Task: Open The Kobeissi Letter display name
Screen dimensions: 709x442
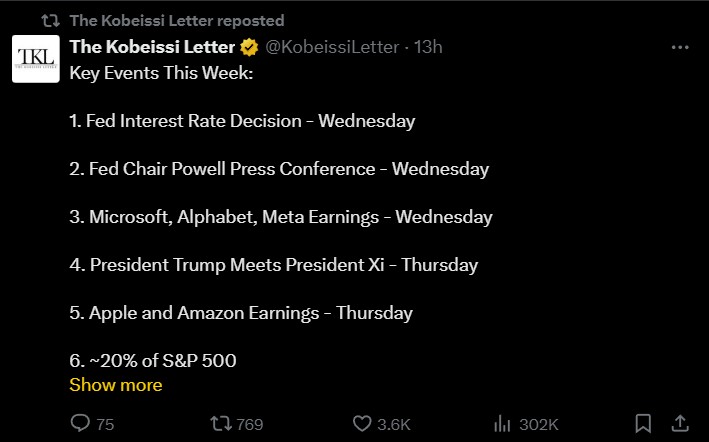Action: (152, 47)
